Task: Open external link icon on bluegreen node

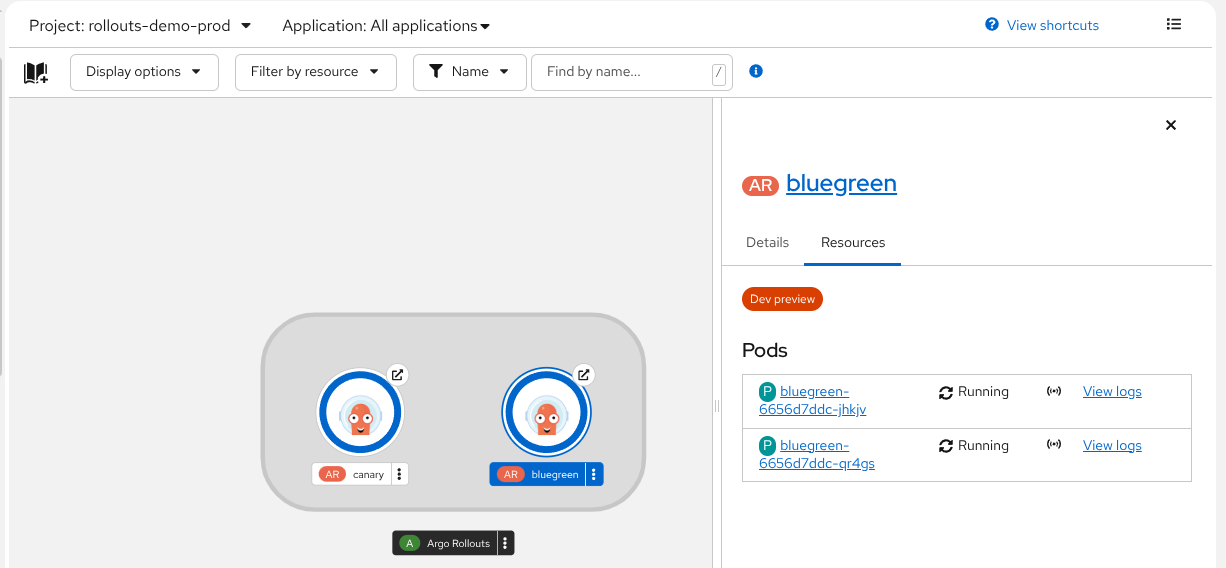Action: [x=584, y=375]
